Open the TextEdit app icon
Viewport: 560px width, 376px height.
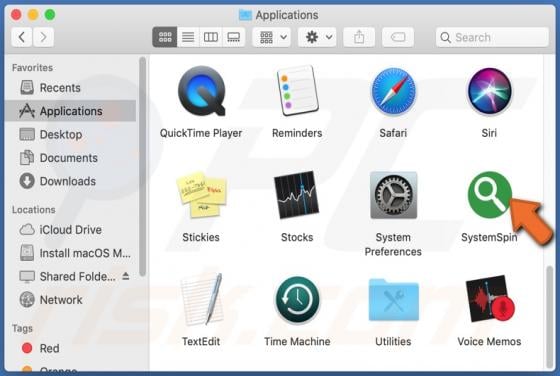pyautogui.click(x=201, y=299)
